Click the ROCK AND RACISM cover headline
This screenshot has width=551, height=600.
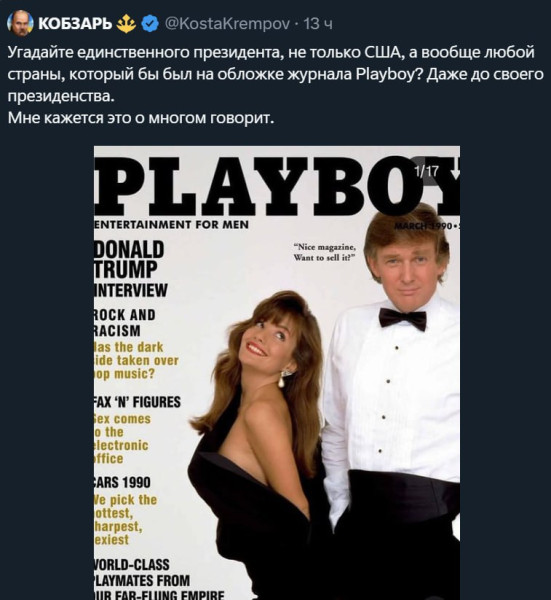(125, 323)
